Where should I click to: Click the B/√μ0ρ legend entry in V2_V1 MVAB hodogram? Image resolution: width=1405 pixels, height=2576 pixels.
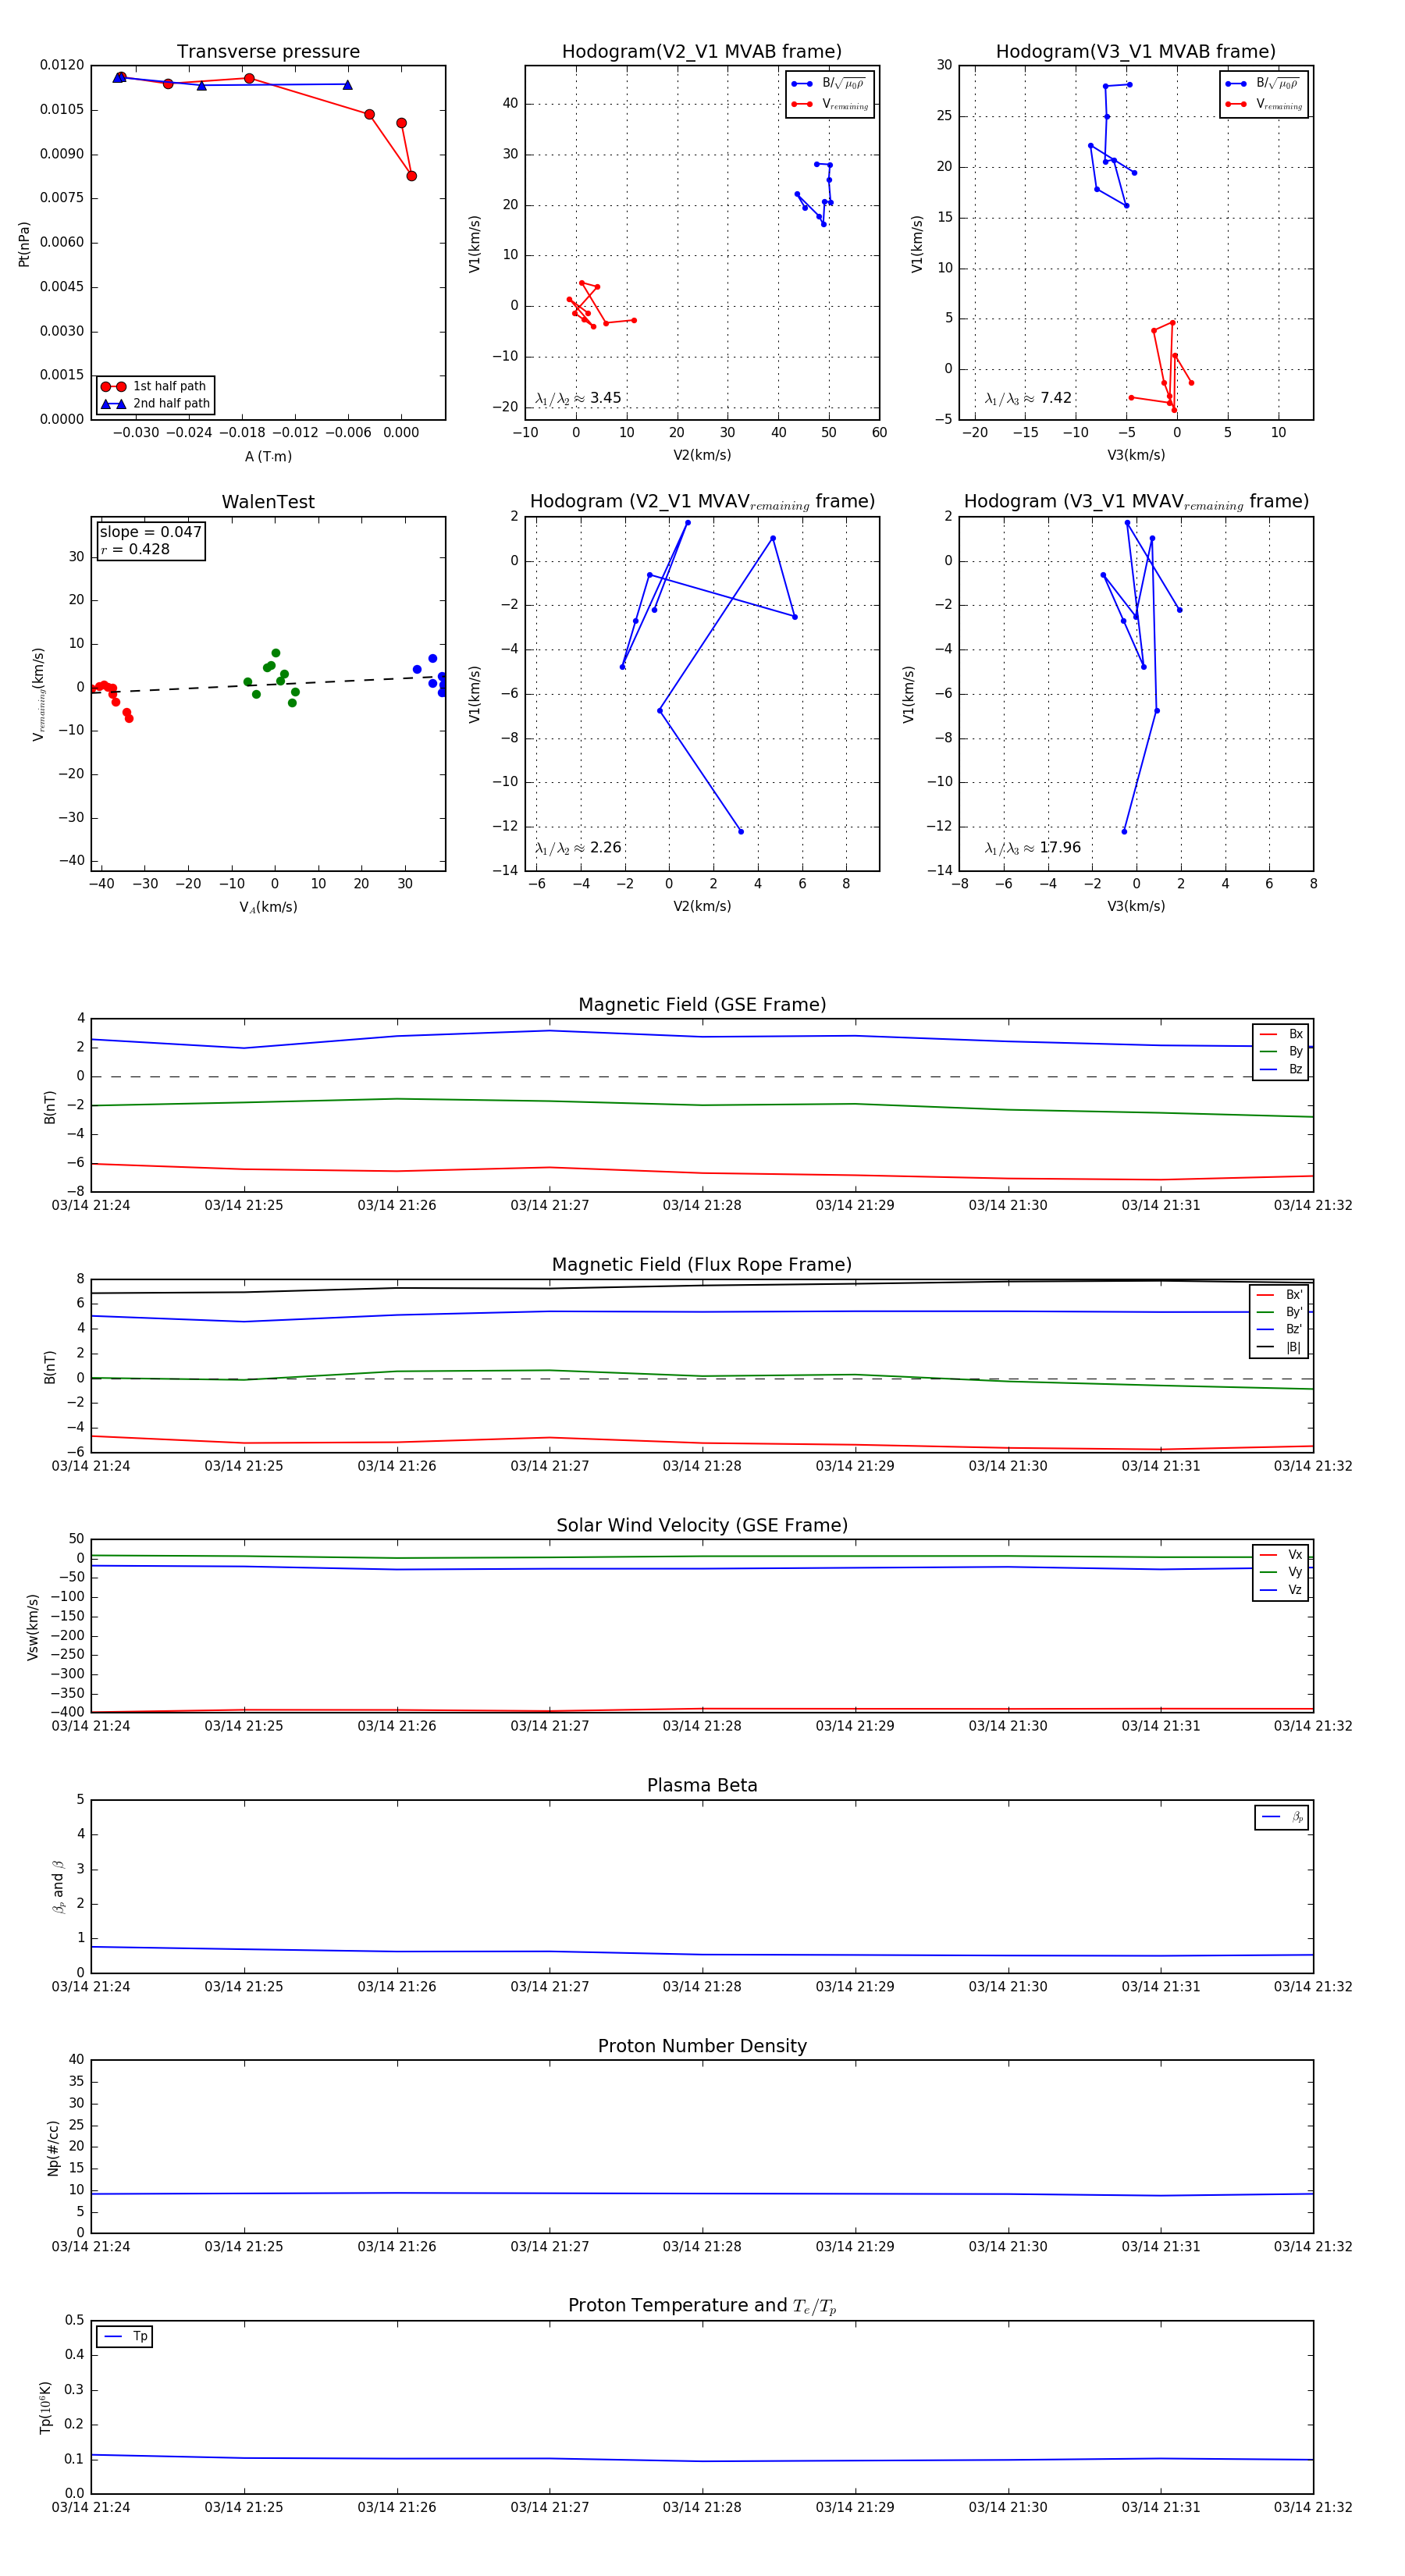[829, 84]
